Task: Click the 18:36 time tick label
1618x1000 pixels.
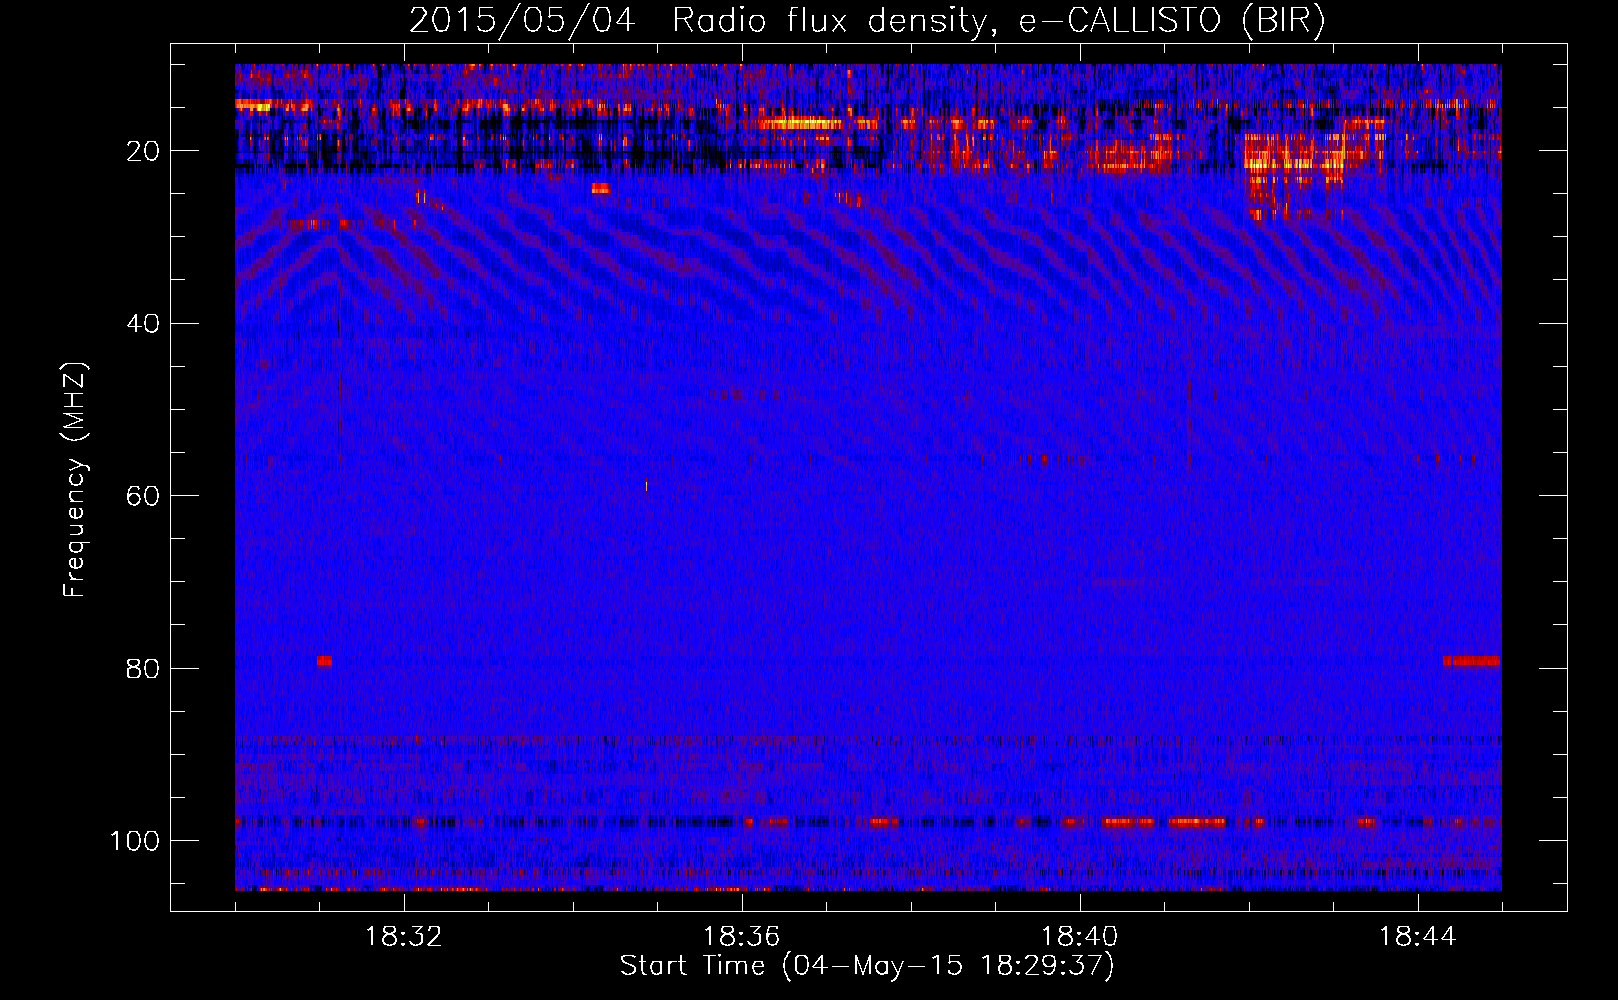Action: click(x=742, y=937)
